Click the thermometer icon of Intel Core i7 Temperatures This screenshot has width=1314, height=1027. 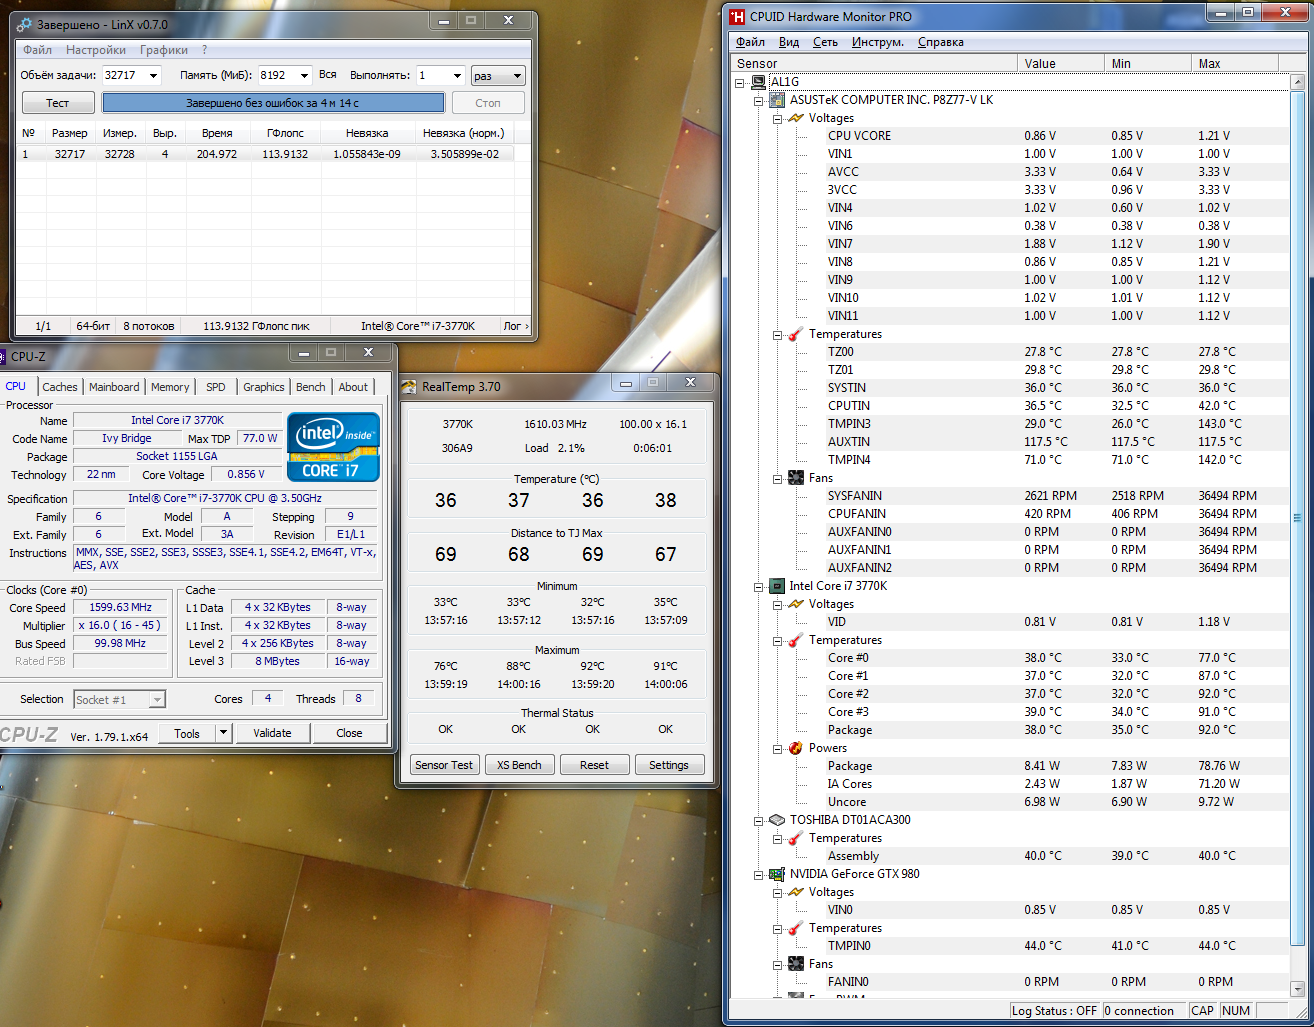[796, 640]
